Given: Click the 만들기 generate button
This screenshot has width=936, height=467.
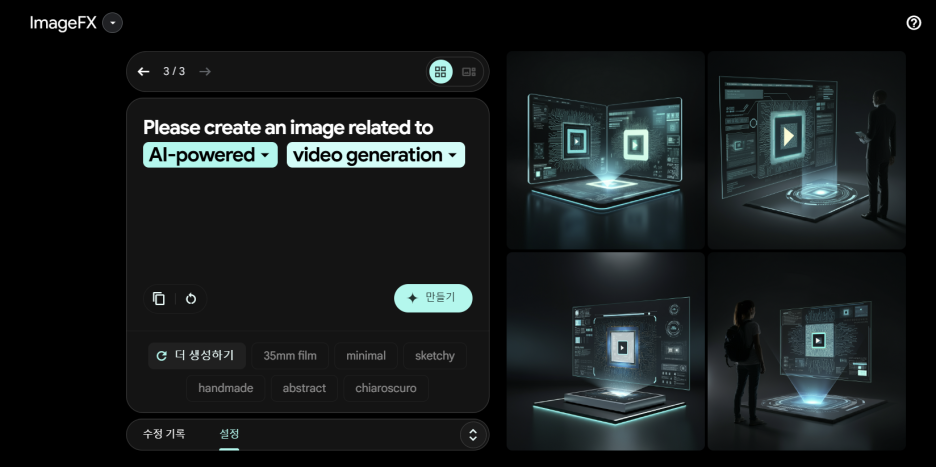Looking at the screenshot, I should click(433, 298).
